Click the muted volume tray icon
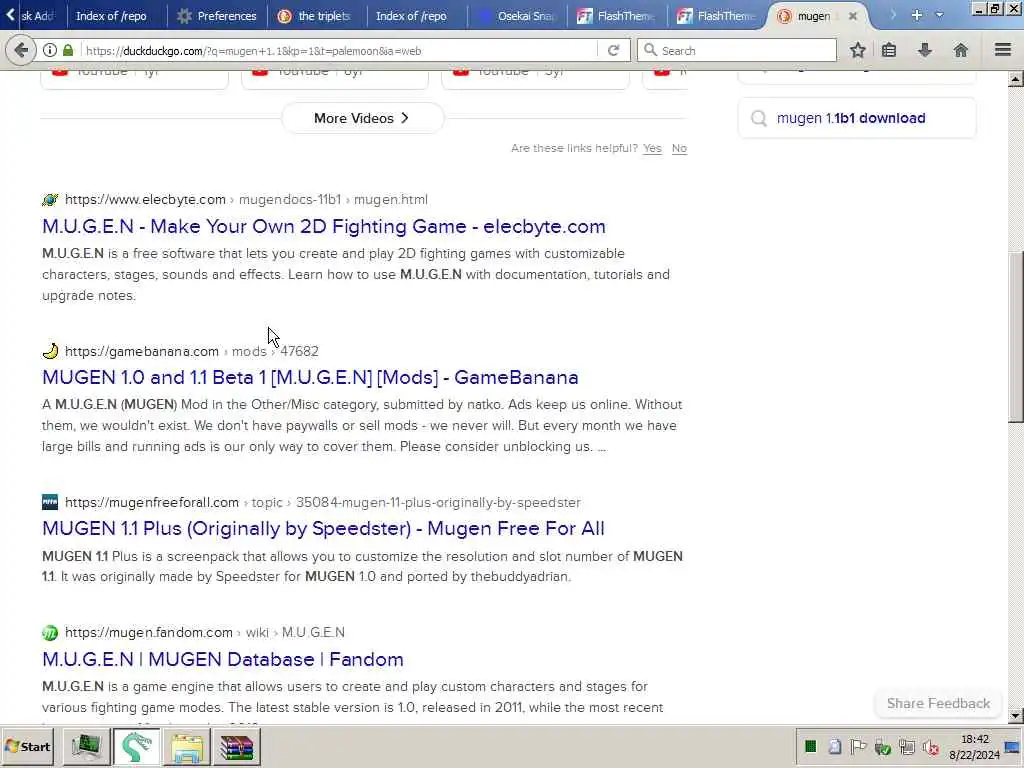Viewport: 1024px width, 768px height. pyautogui.click(x=931, y=747)
